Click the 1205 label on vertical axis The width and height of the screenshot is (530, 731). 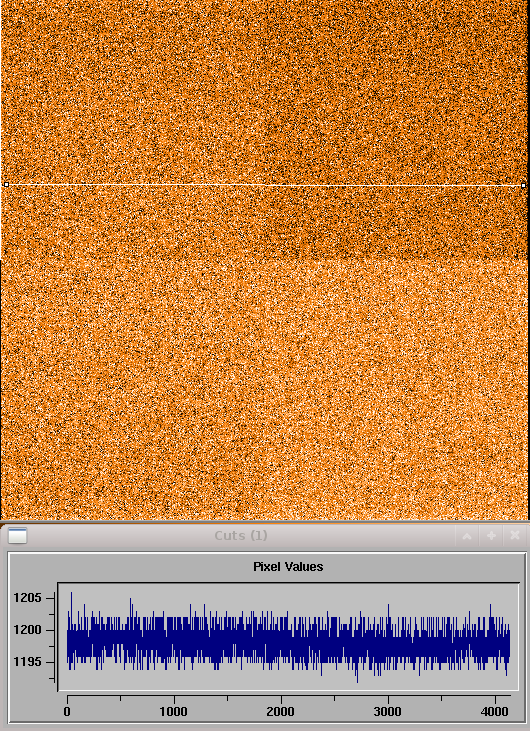pyautogui.click(x=27, y=598)
